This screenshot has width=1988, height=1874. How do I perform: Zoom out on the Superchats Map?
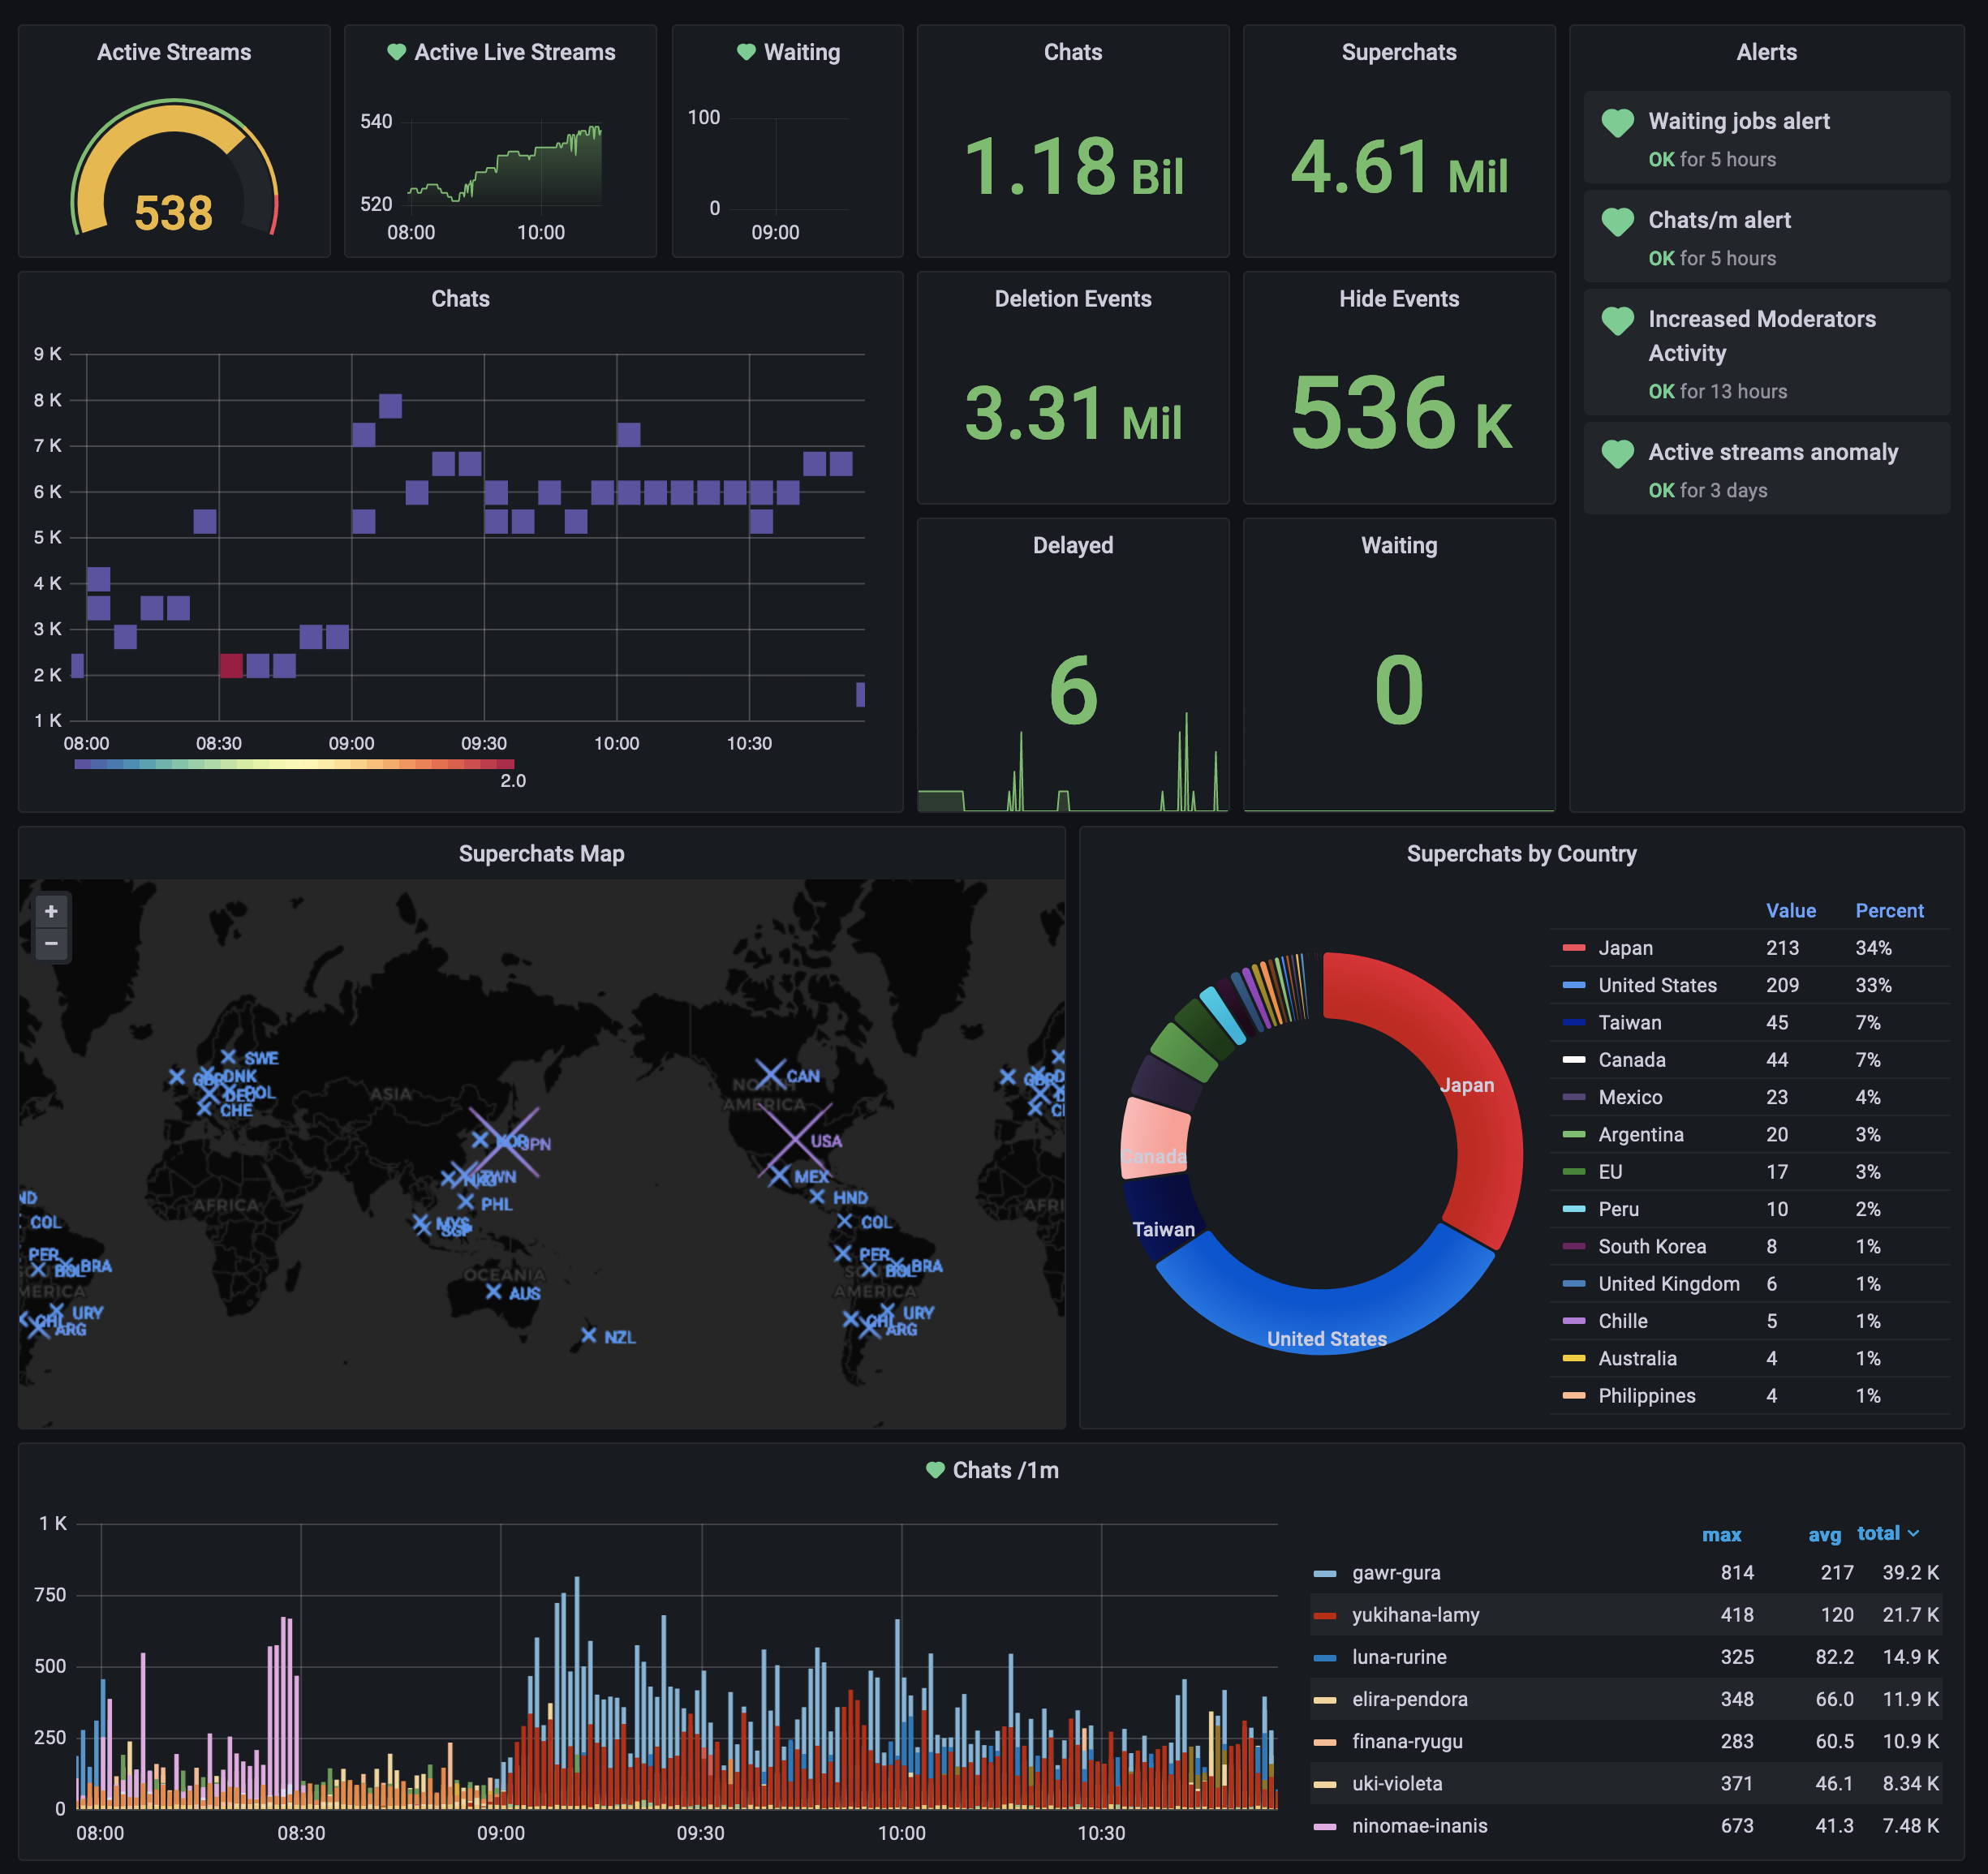click(51, 943)
